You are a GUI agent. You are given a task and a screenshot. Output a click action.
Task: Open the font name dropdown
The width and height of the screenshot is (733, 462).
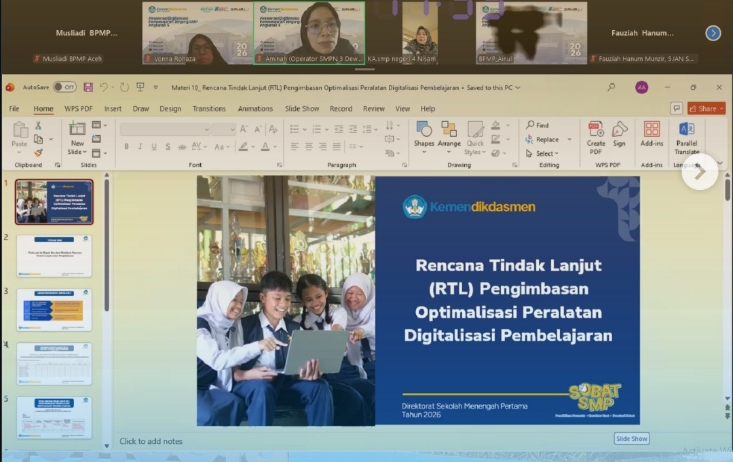[206, 130]
